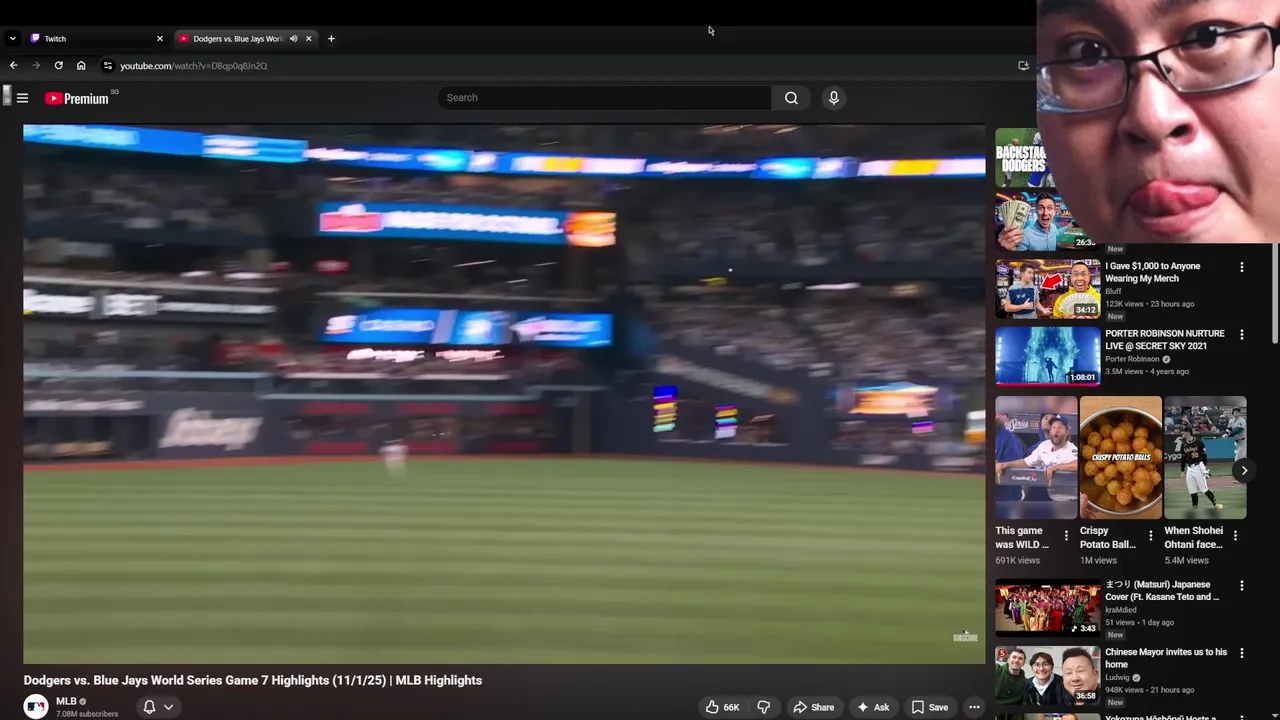Open the Shohei Ohtani short thumbnail
Image resolution: width=1280 pixels, height=720 pixels.
[1205, 458]
